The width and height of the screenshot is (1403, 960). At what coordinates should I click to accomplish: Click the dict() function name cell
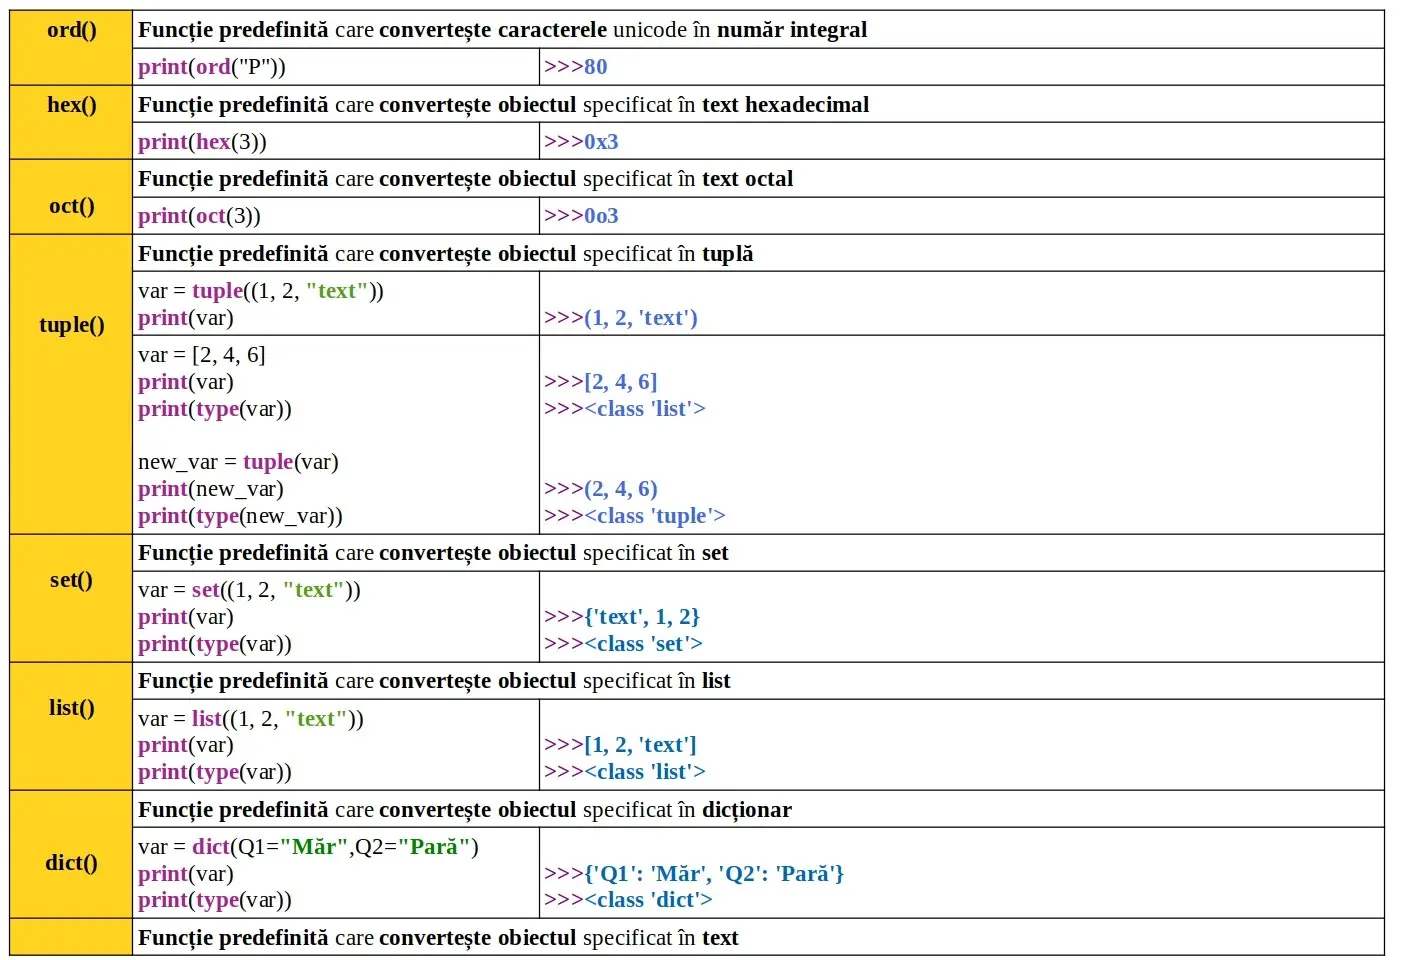71,863
